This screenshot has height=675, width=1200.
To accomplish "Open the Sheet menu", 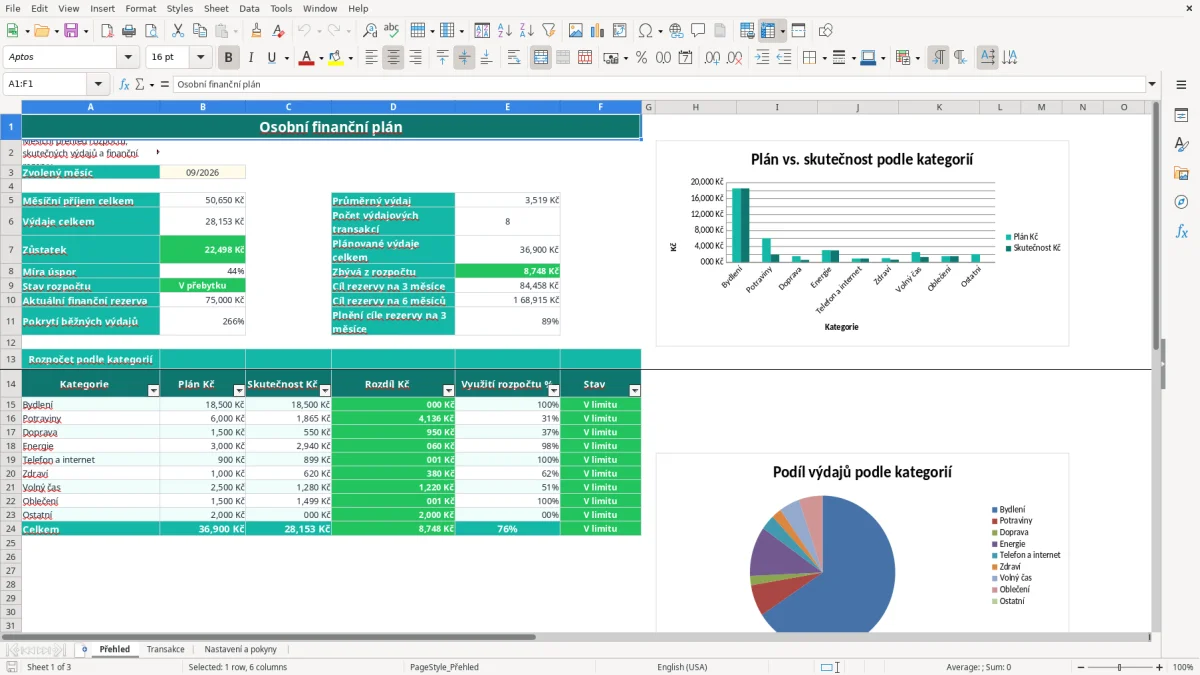I will coord(216,8).
